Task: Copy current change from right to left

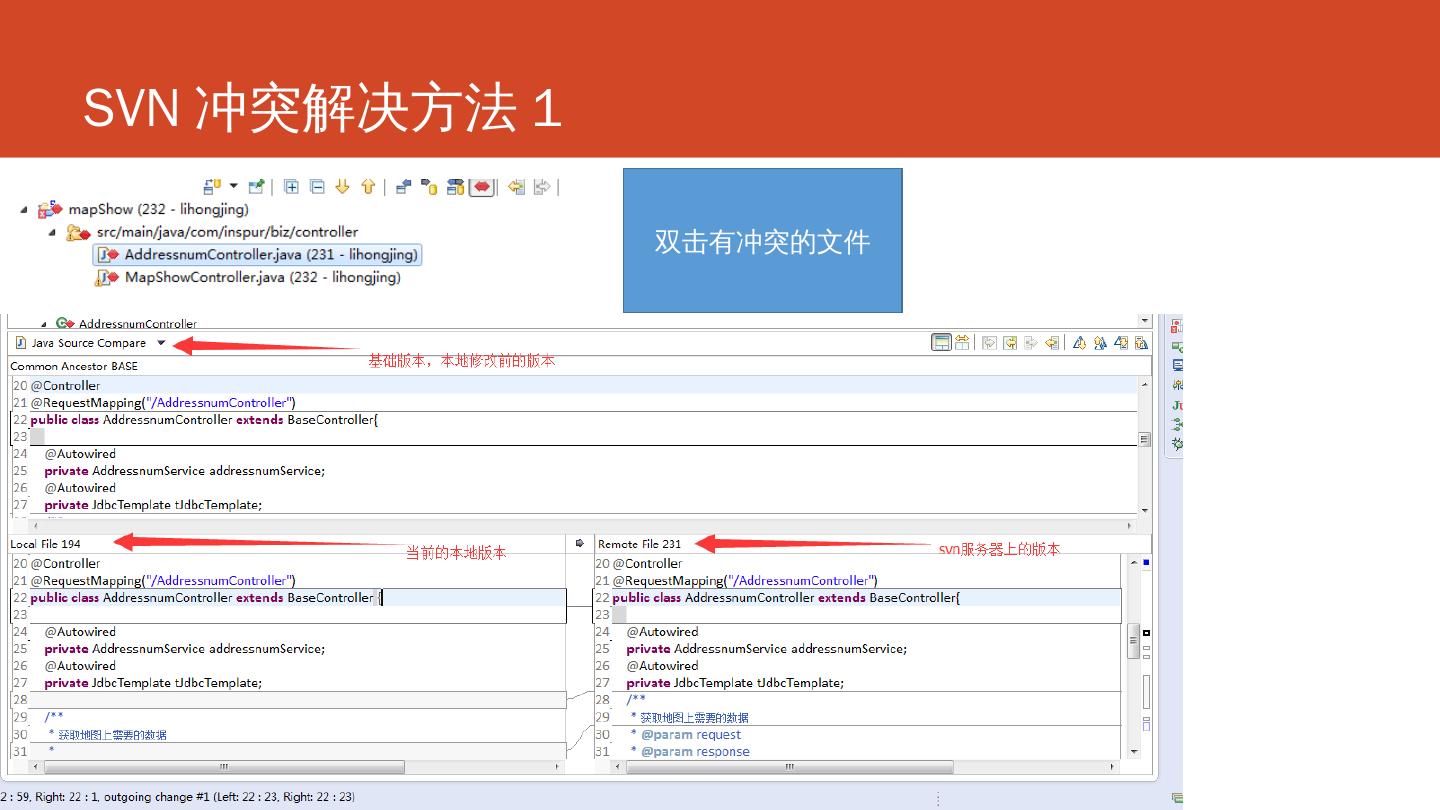Action: pyautogui.click(x=1052, y=343)
